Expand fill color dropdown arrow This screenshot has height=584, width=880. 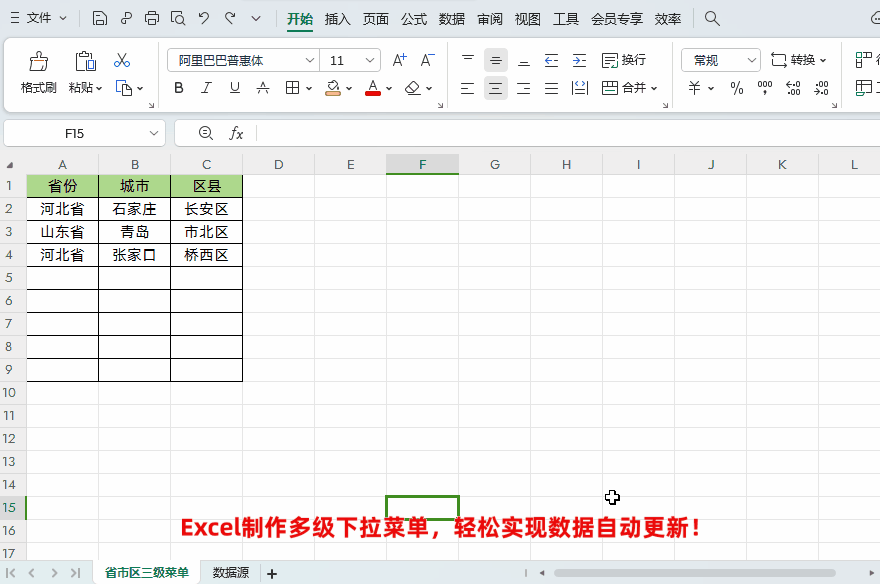(349, 88)
